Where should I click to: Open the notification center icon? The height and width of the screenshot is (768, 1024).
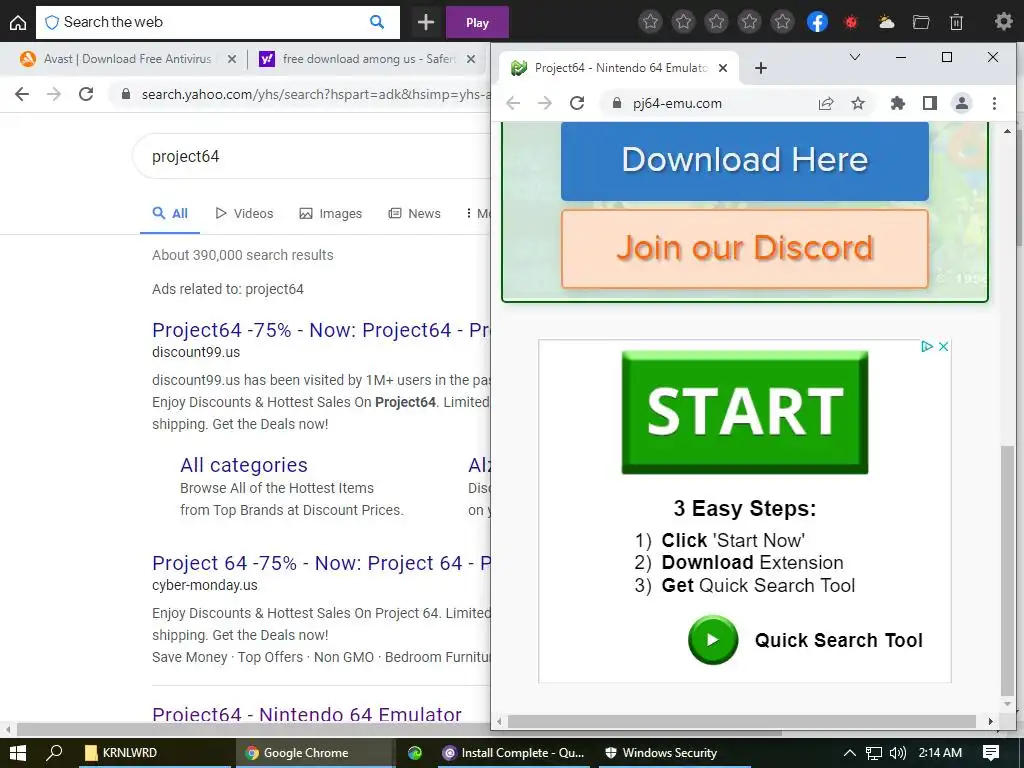pyautogui.click(x=991, y=753)
